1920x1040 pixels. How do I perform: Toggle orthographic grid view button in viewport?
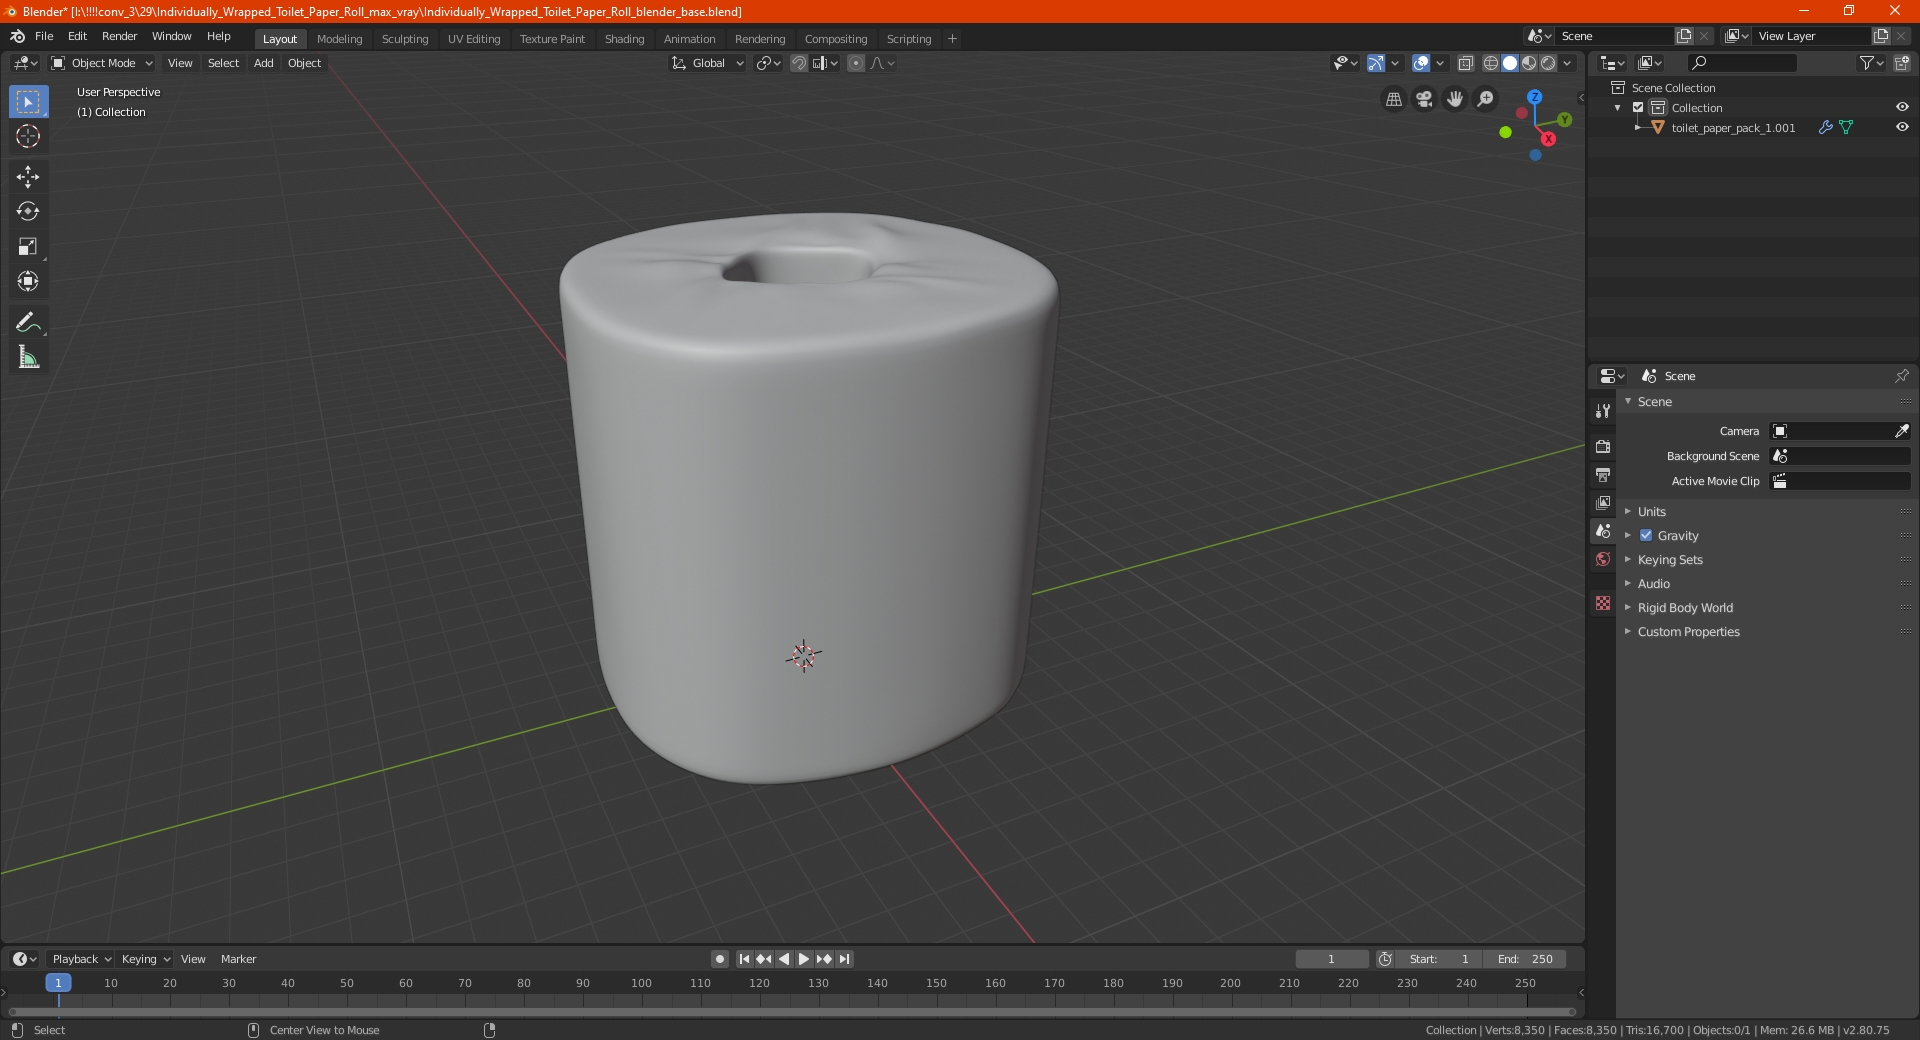pos(1394,99)
